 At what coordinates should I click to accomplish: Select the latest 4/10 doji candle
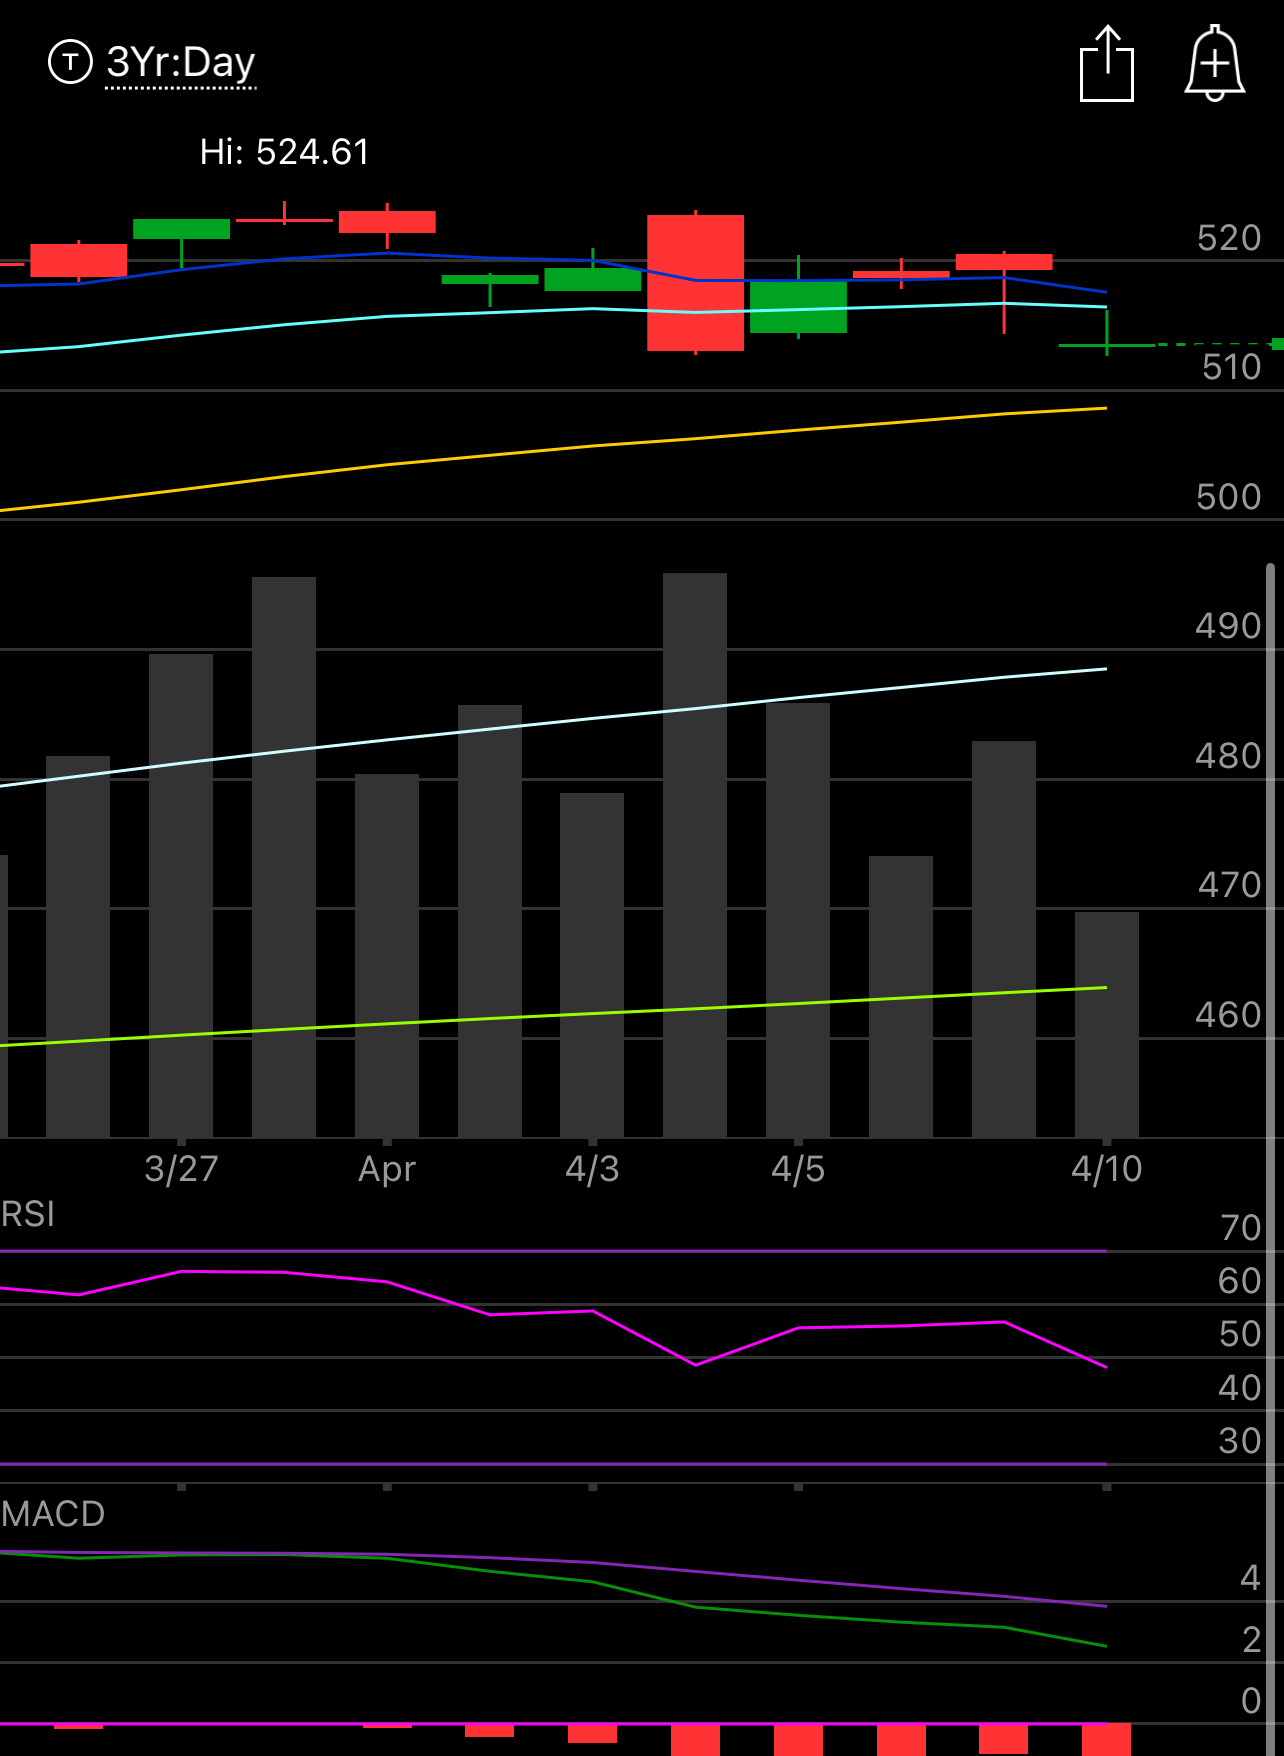coord(1106,344)
